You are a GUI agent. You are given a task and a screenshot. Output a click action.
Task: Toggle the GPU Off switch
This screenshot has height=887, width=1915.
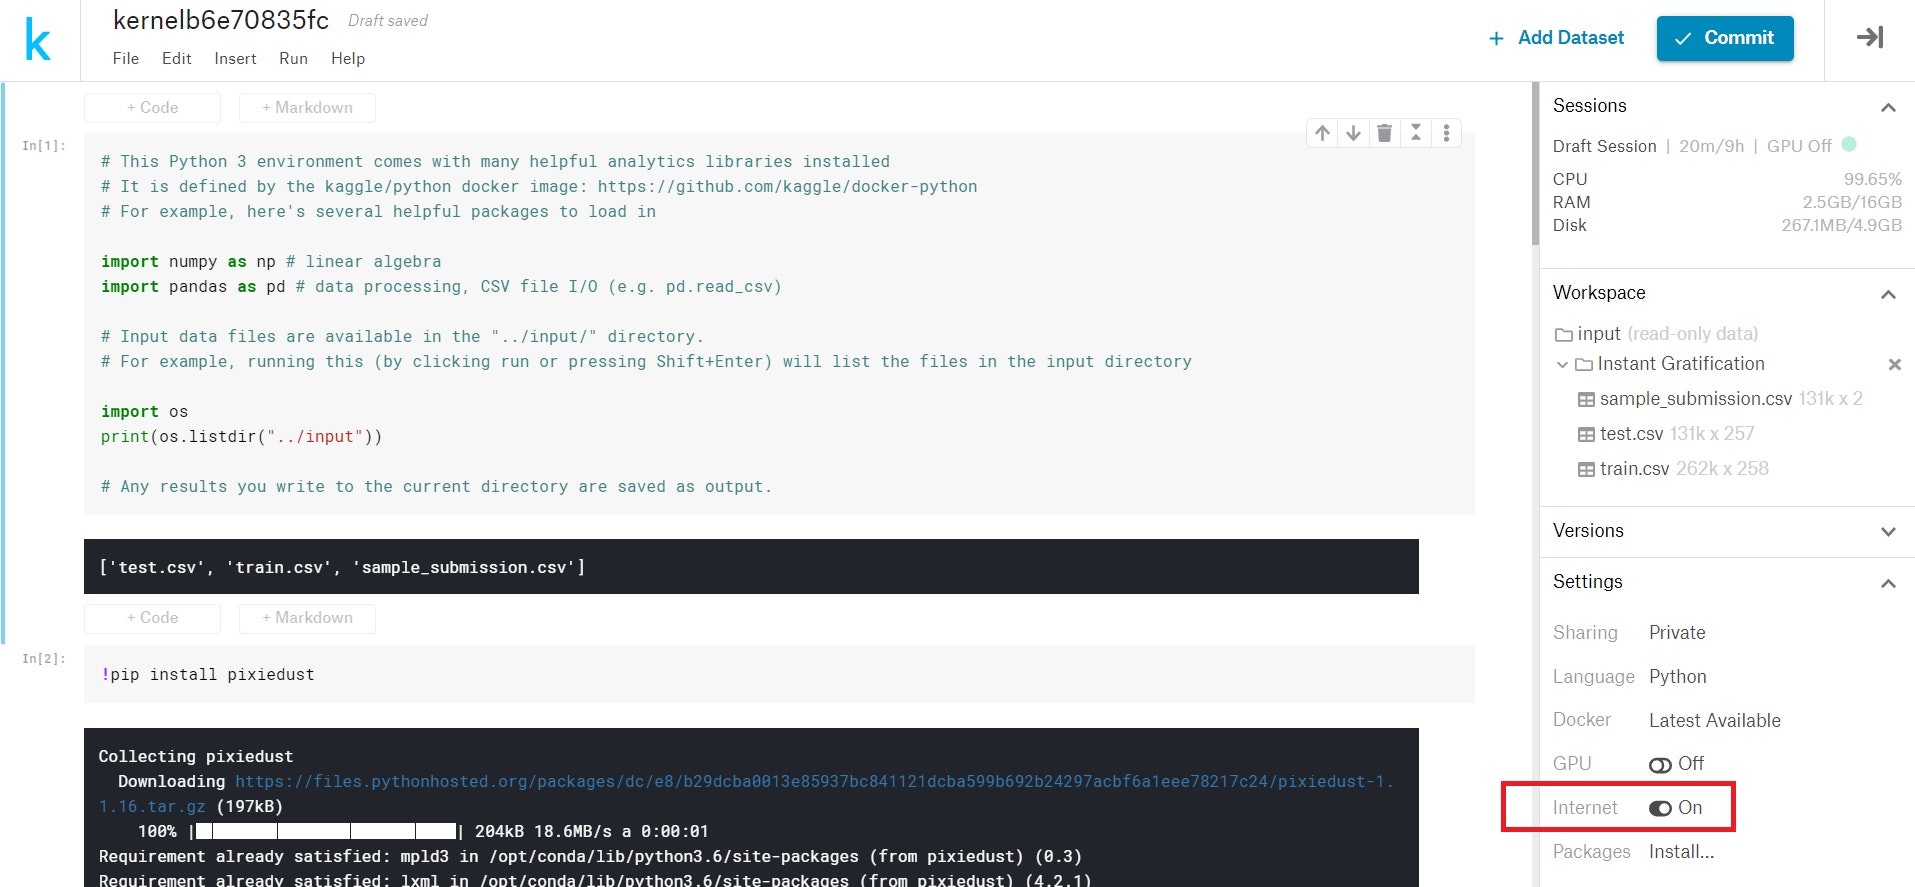(1660, 765)
